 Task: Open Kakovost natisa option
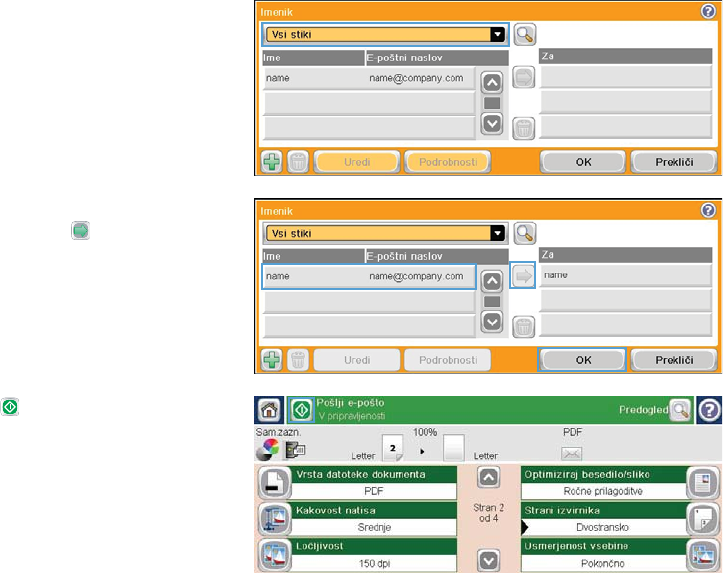click(357, 519)
